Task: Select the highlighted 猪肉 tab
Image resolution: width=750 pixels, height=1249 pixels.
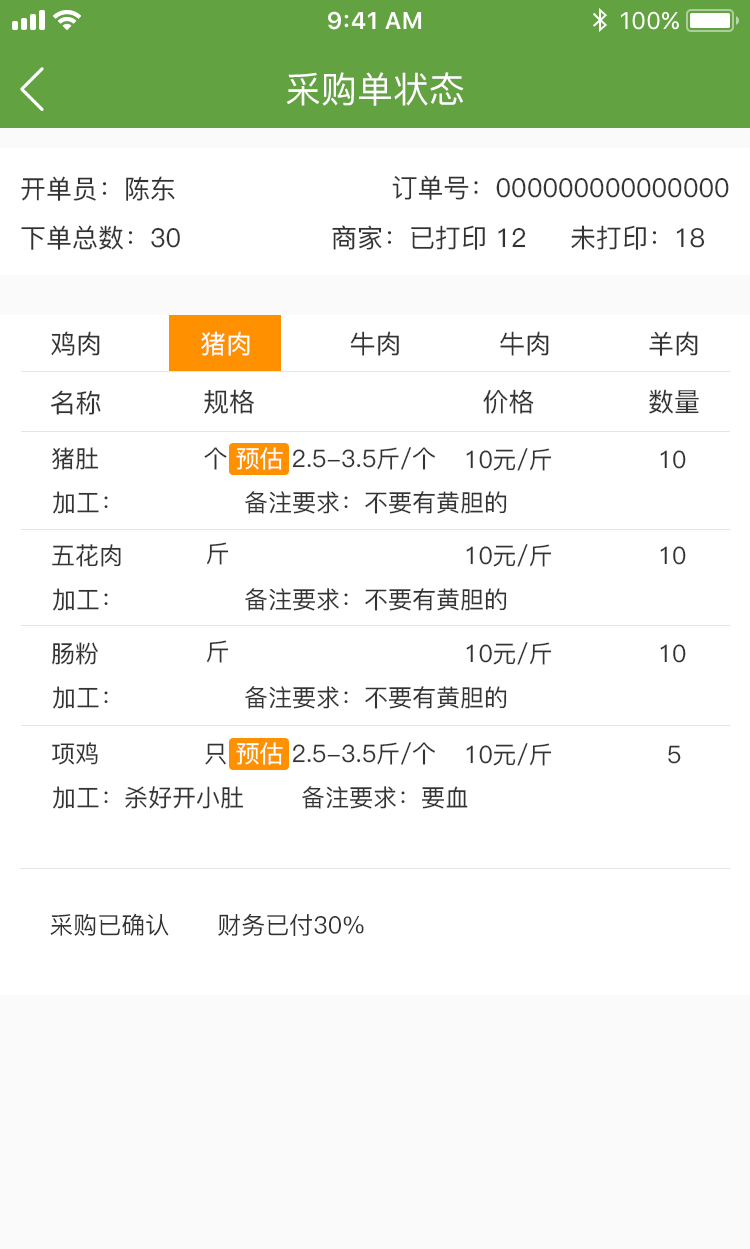Action: click(x=225, y=344)
